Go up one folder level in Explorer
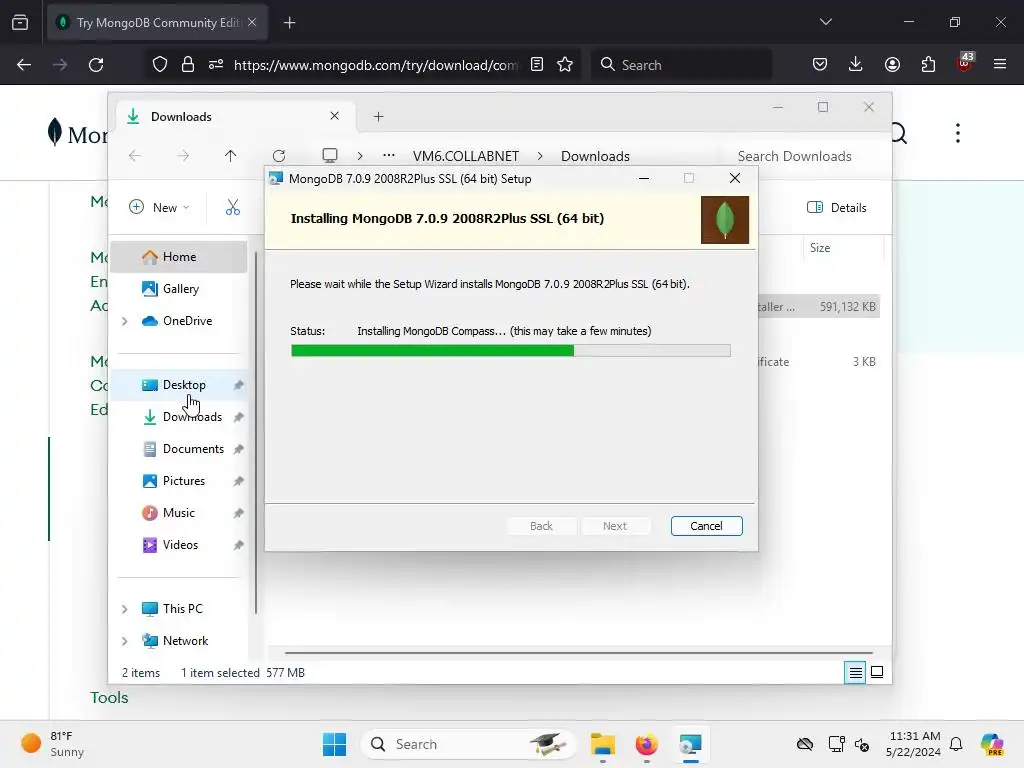This screenshot has width=1024, height=768. pos(230,155)
